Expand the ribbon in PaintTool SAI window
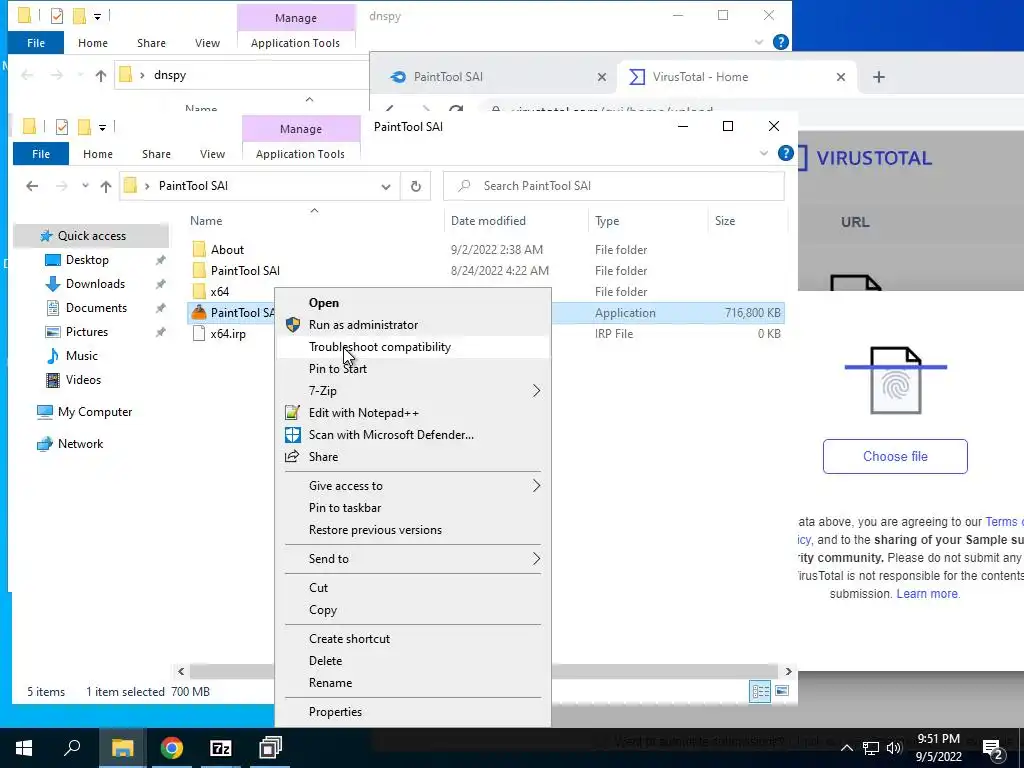This screenshot has width=1024, height=768. (763, 153)
